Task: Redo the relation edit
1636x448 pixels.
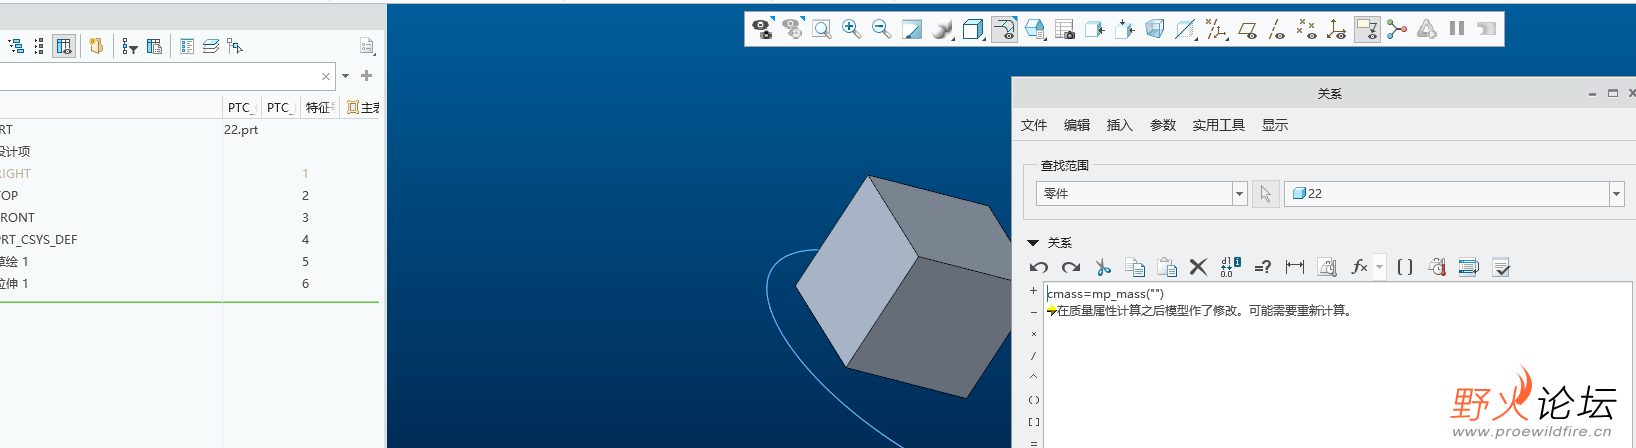Action: click(1071, 267)
